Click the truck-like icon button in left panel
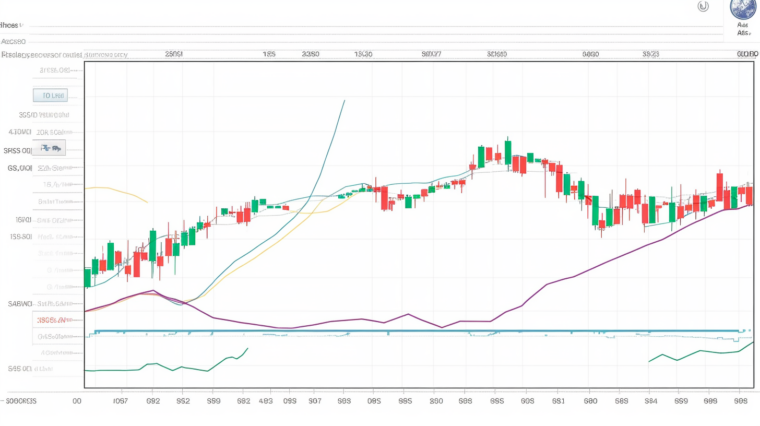The image size is (760, 426). pos(50,149)
